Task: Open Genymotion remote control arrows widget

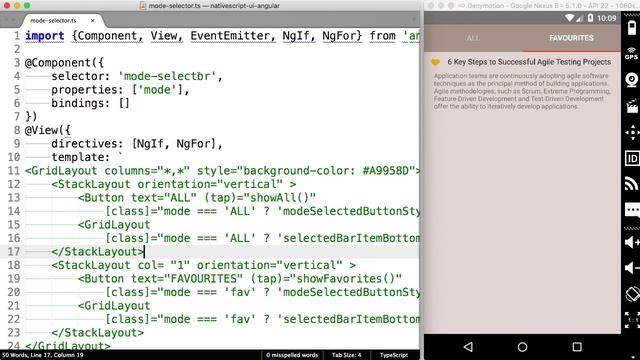Action: 632,133
